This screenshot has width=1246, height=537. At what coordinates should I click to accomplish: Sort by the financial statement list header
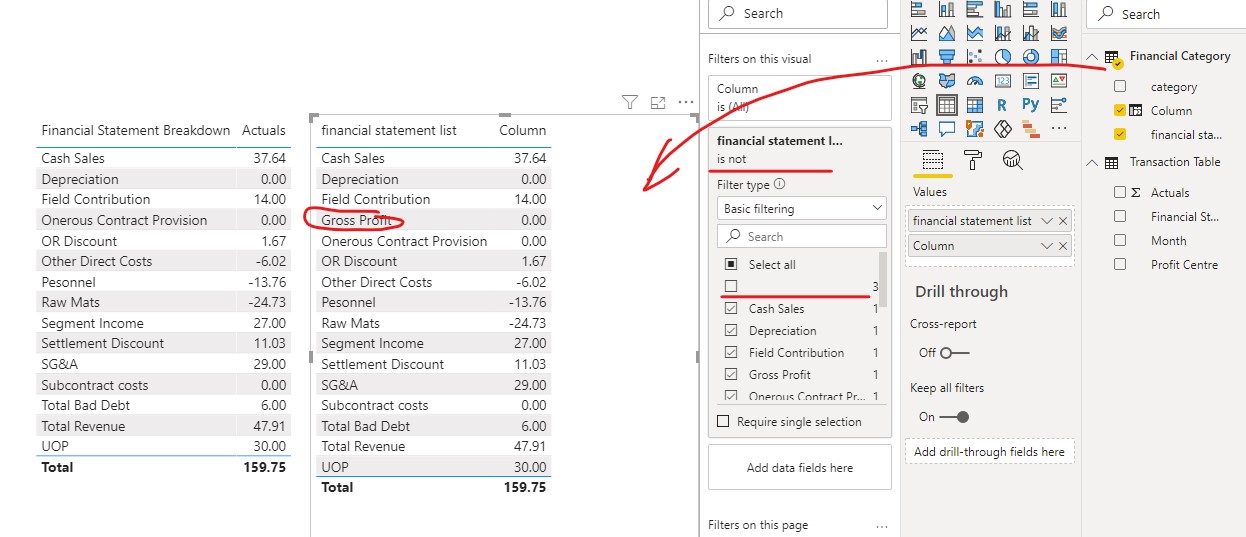click(389, 130)
